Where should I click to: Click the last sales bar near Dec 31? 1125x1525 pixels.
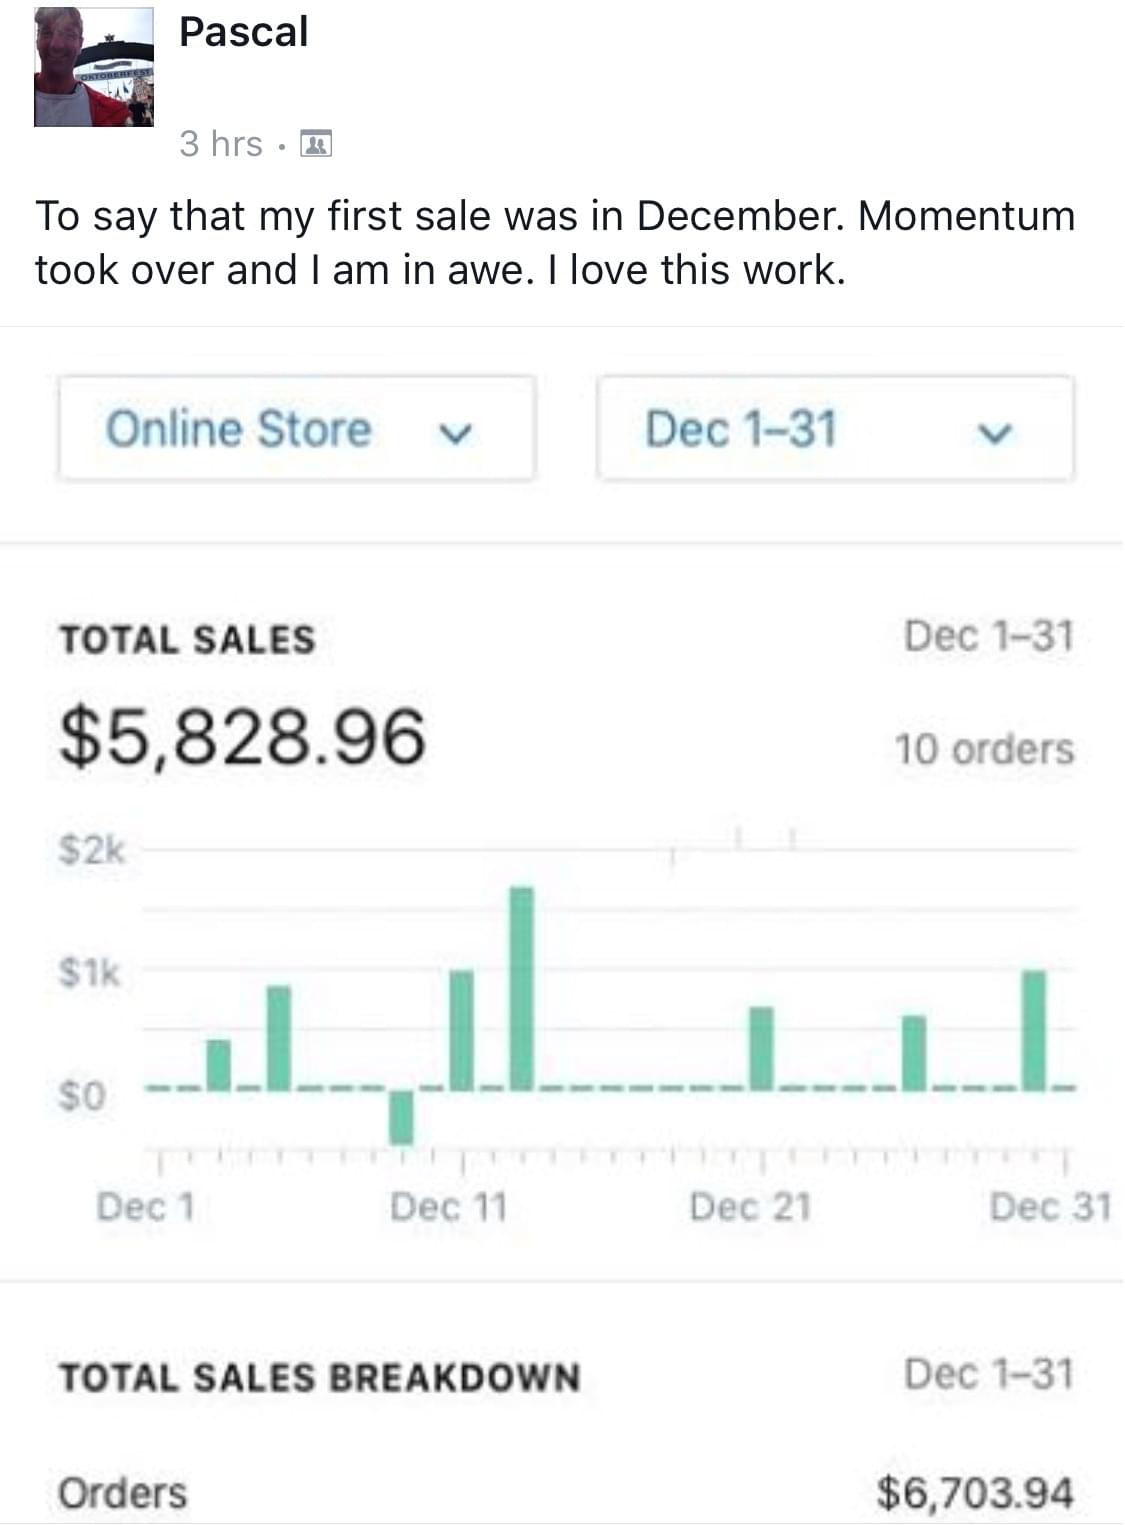[x=1035, y=1028]
